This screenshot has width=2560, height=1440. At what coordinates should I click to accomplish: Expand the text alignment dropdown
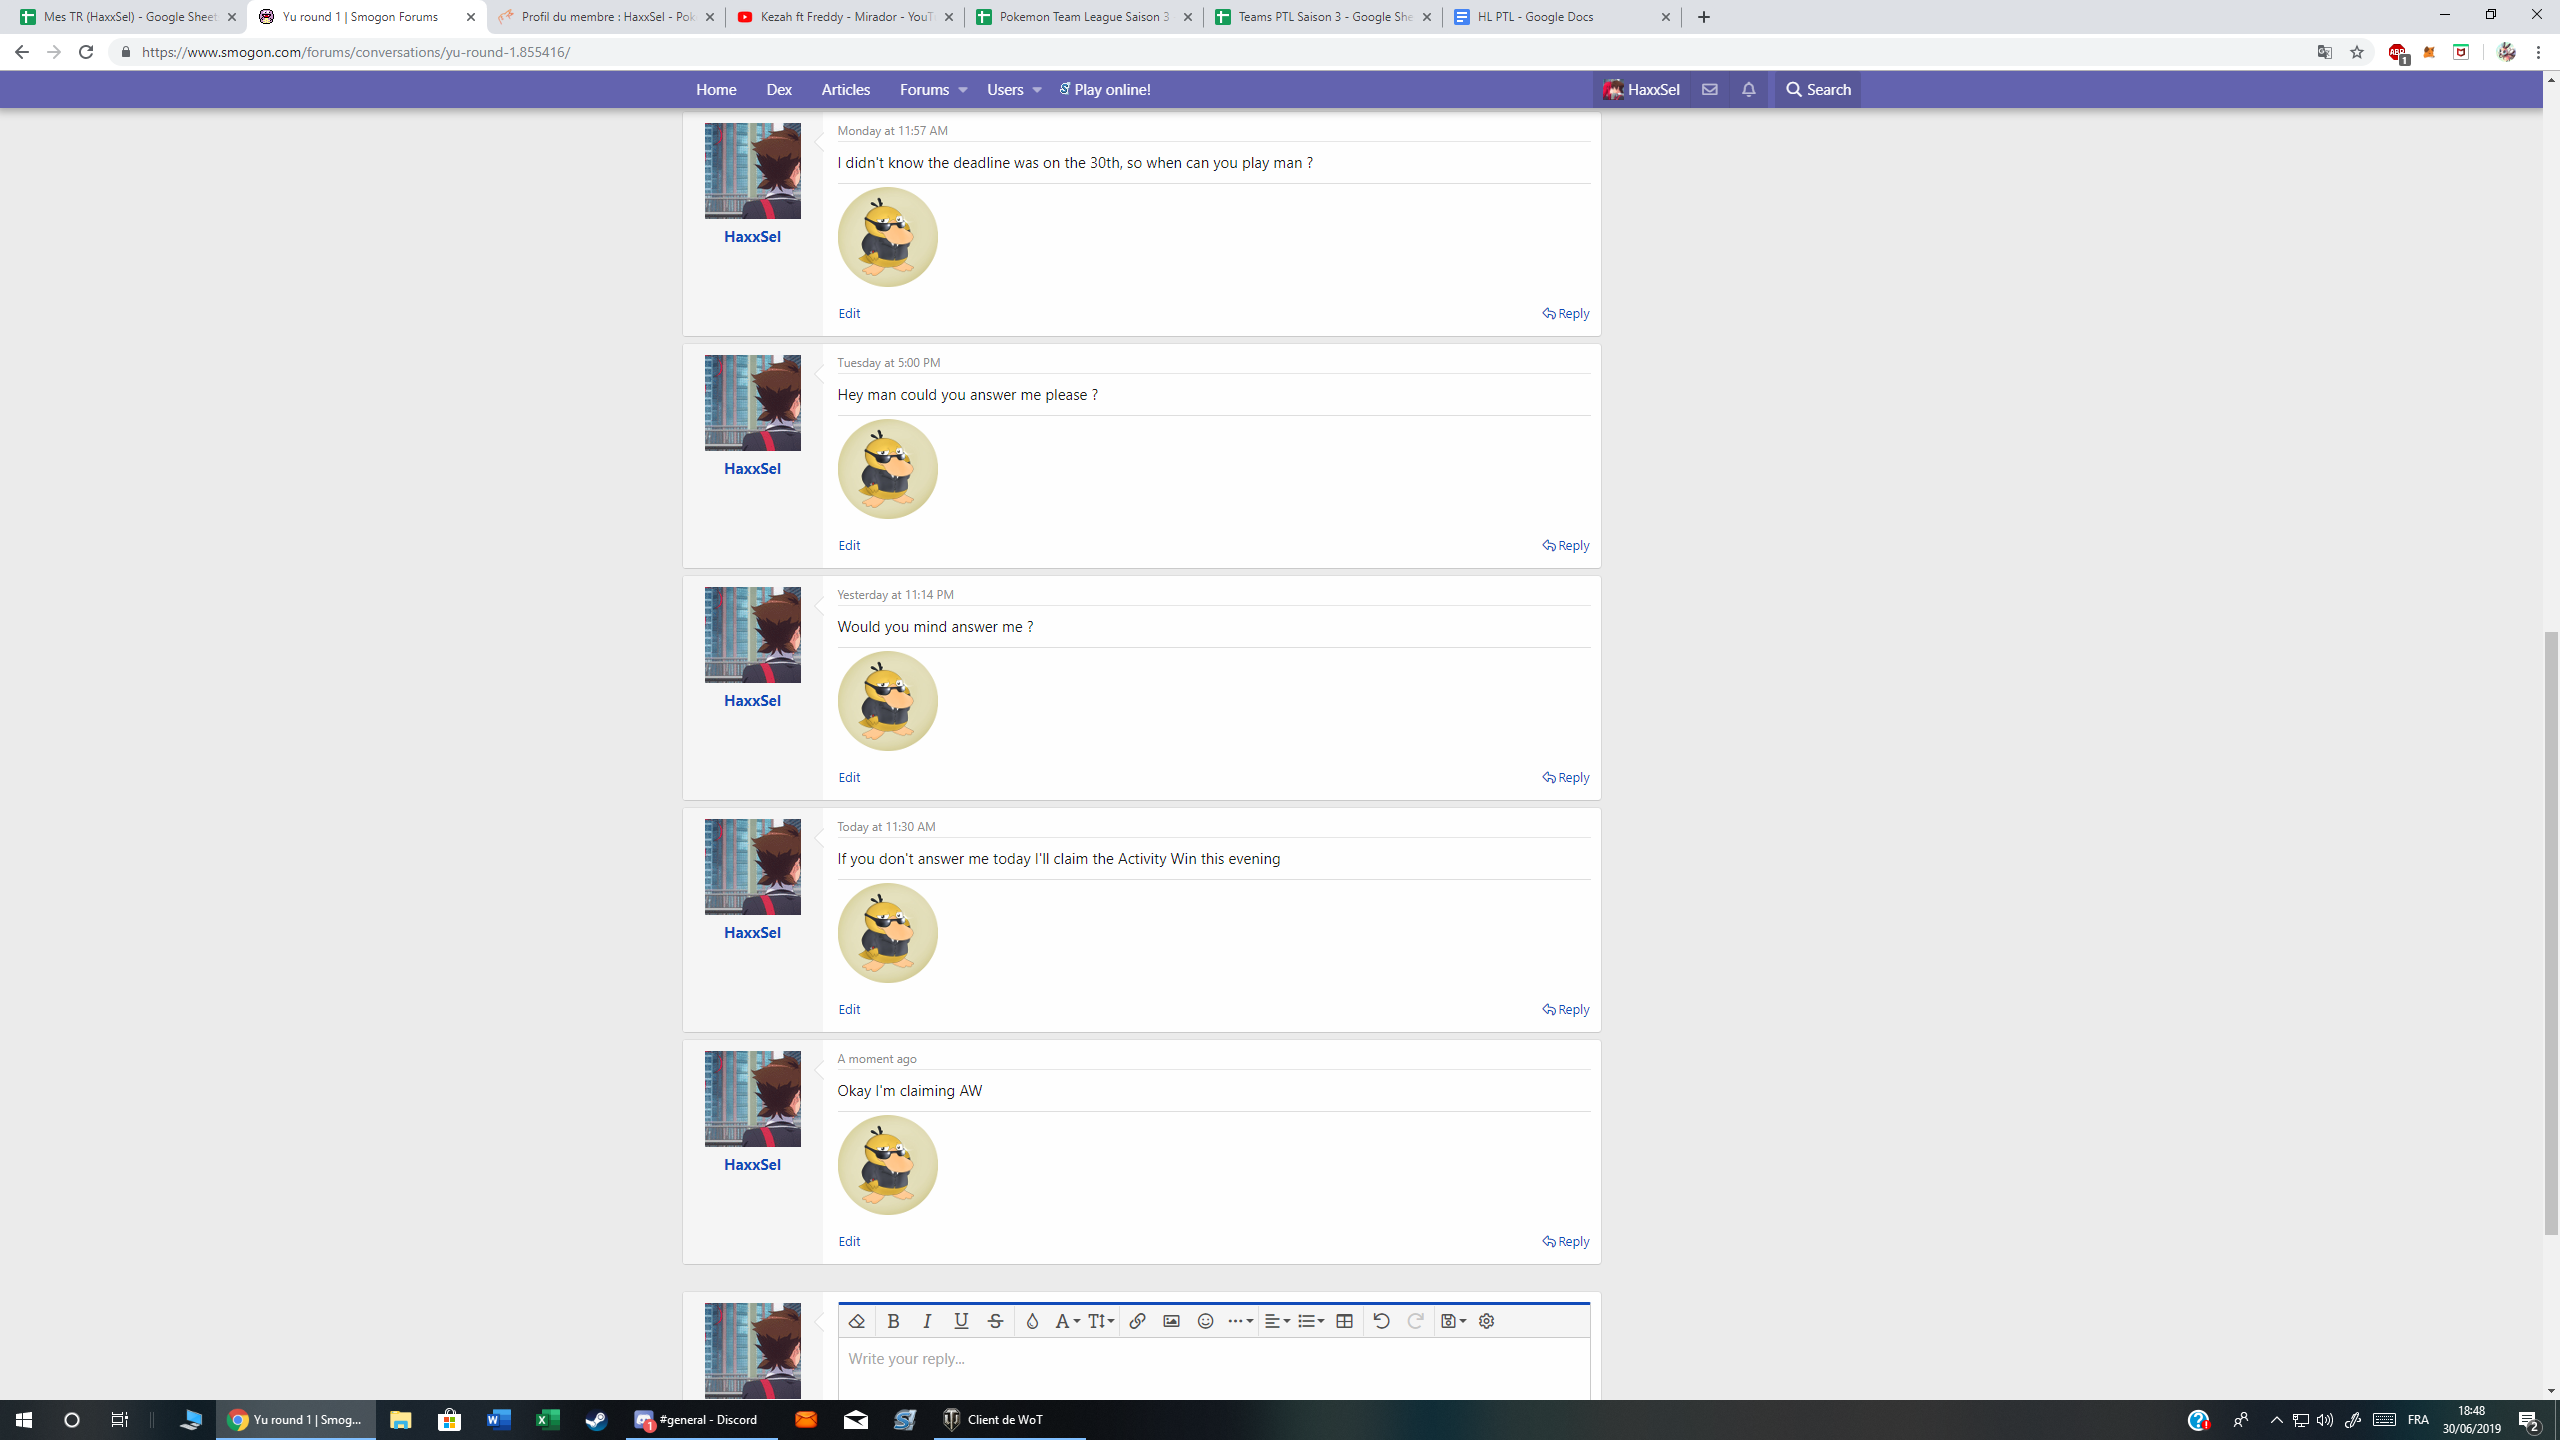pos(1276,1321)
